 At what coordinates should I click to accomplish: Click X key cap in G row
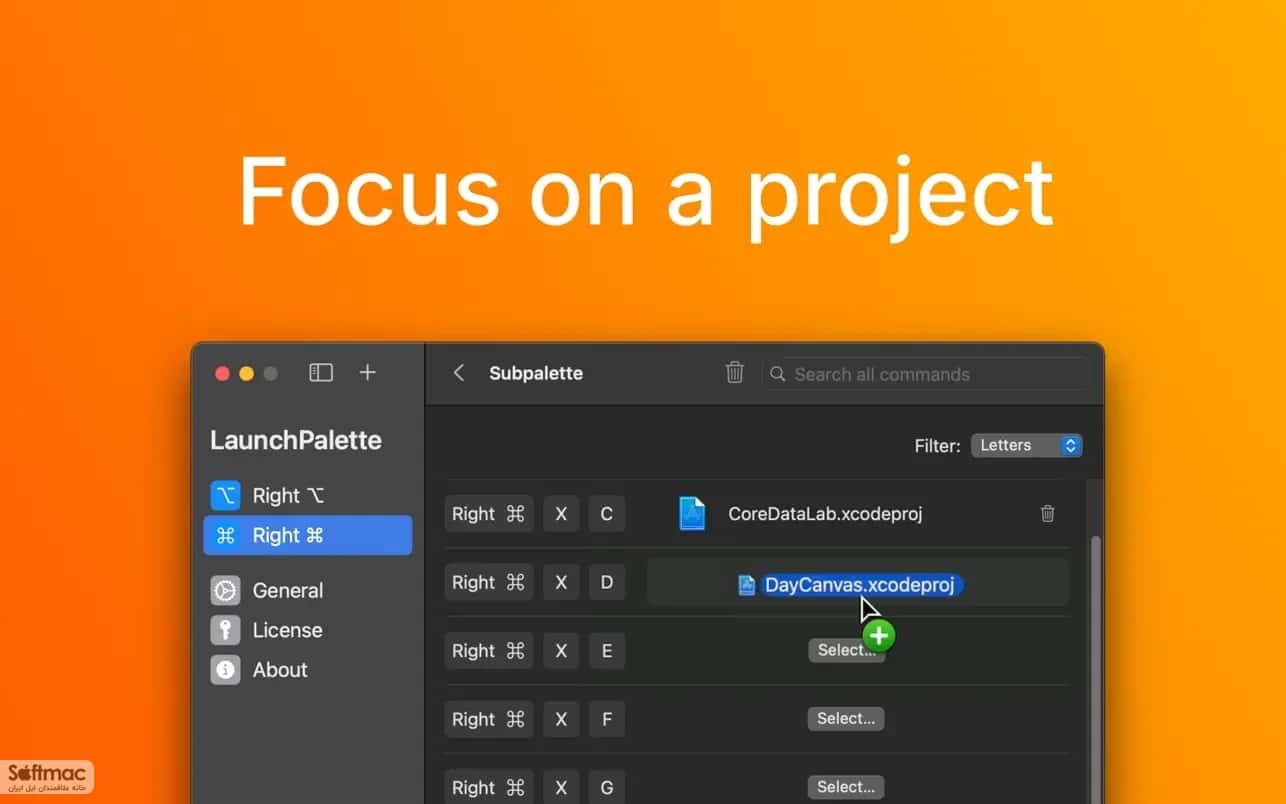(561, 787)
